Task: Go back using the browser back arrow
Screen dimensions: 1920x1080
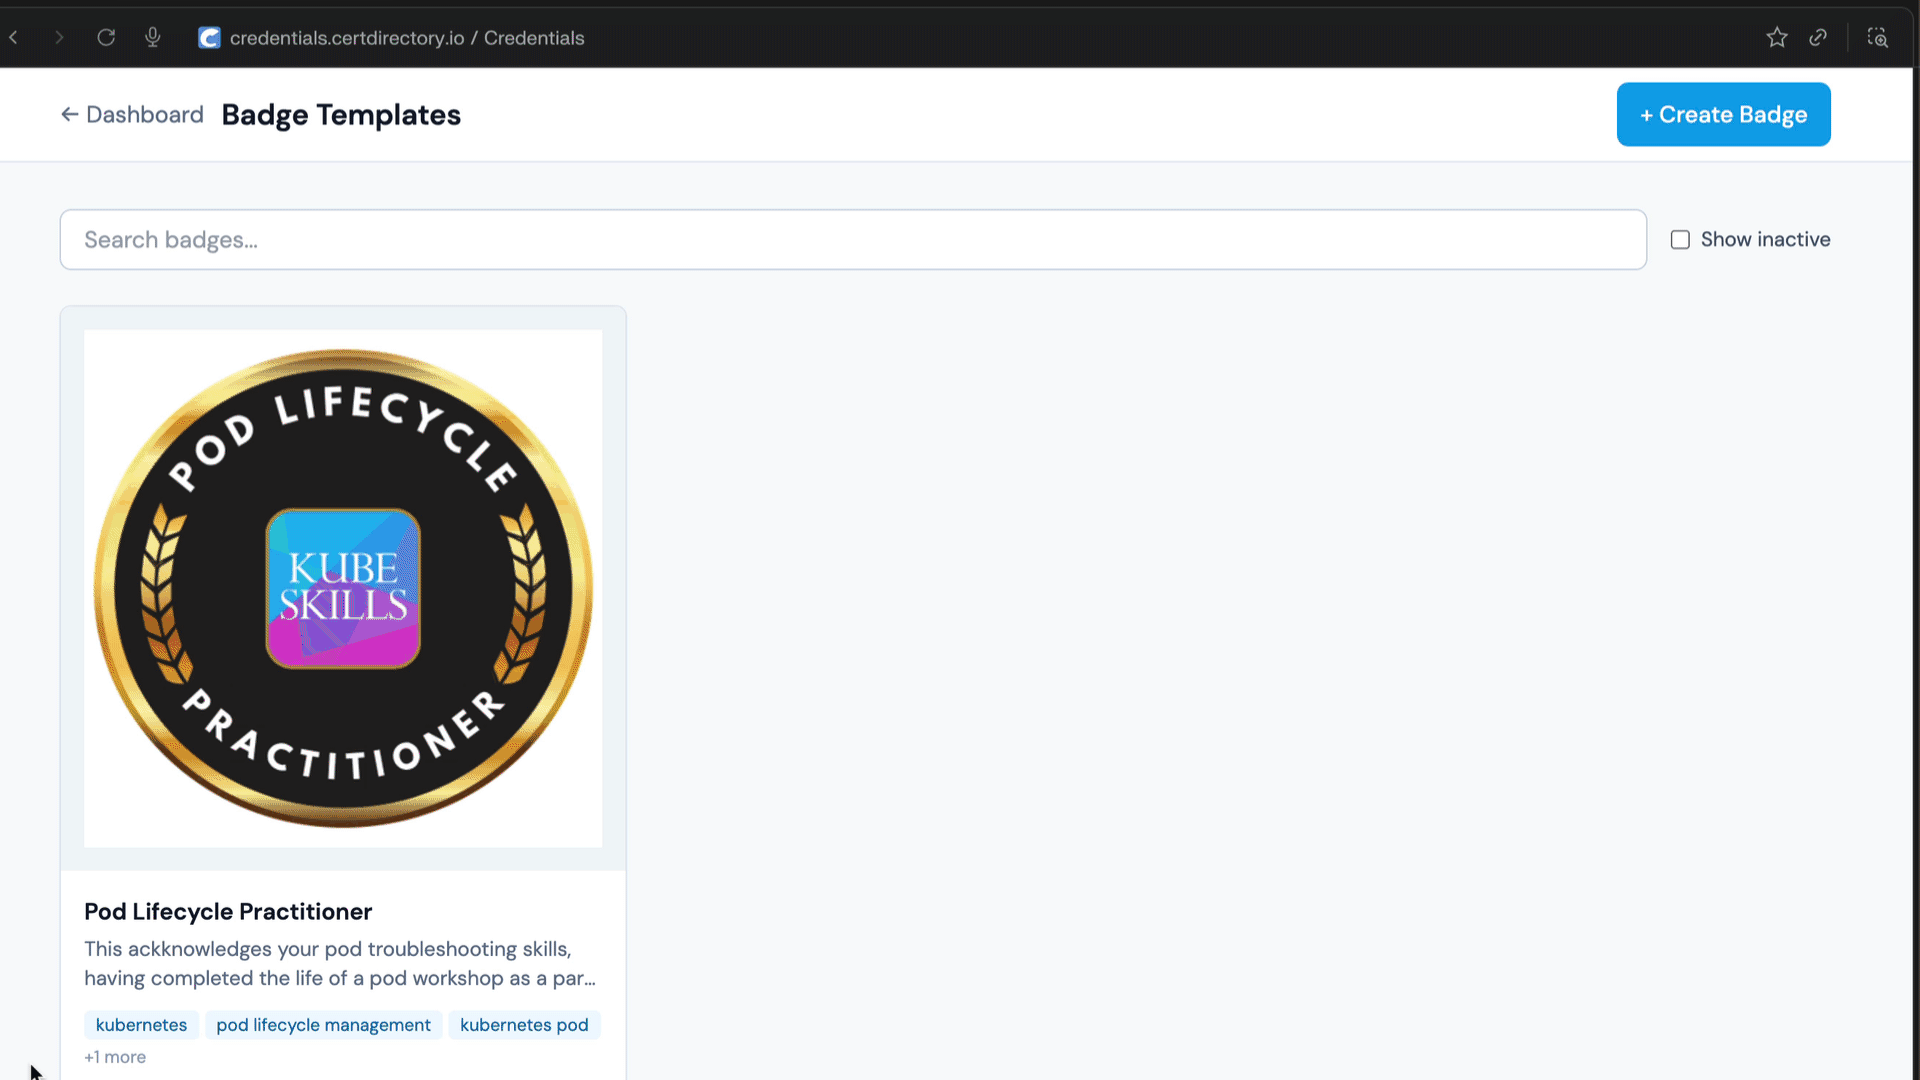Action: pyautogui.click(x=14, y=38)
